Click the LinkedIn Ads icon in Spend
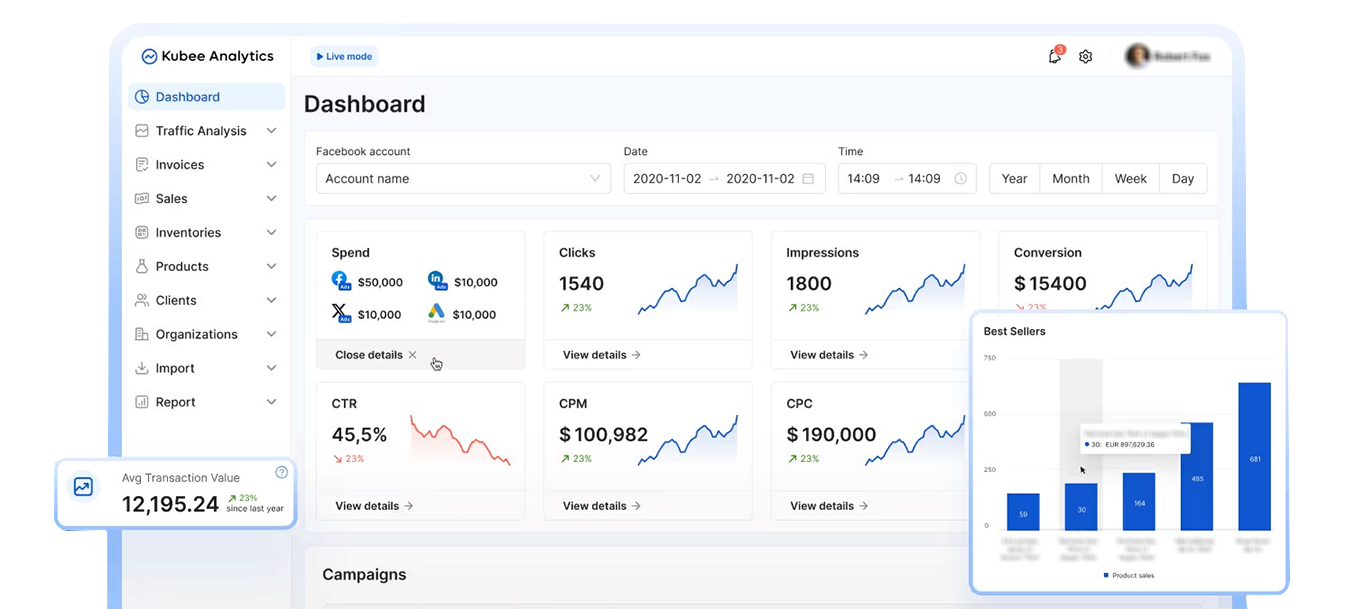The width and height of the screenshot is (1354, 609). tap(437, 281)
